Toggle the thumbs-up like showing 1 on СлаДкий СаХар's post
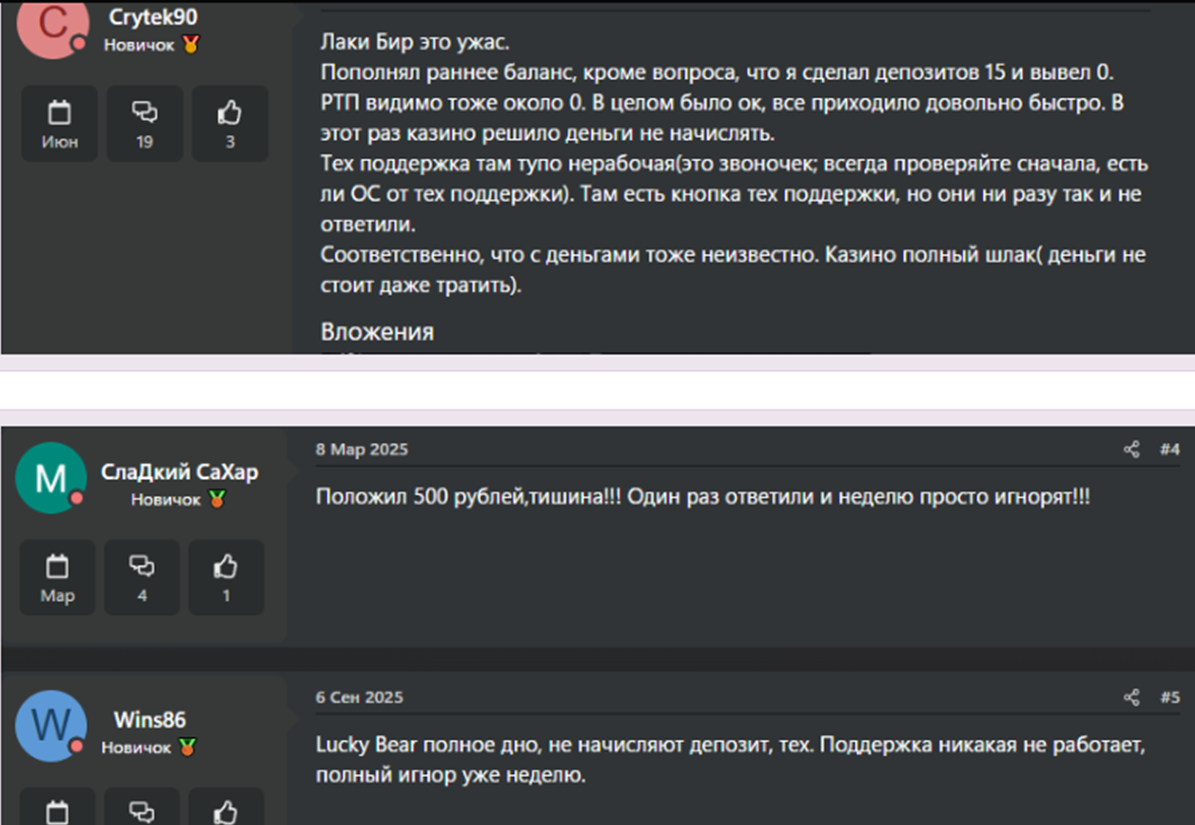This screenshot has width=1195, height=825. 226,577
